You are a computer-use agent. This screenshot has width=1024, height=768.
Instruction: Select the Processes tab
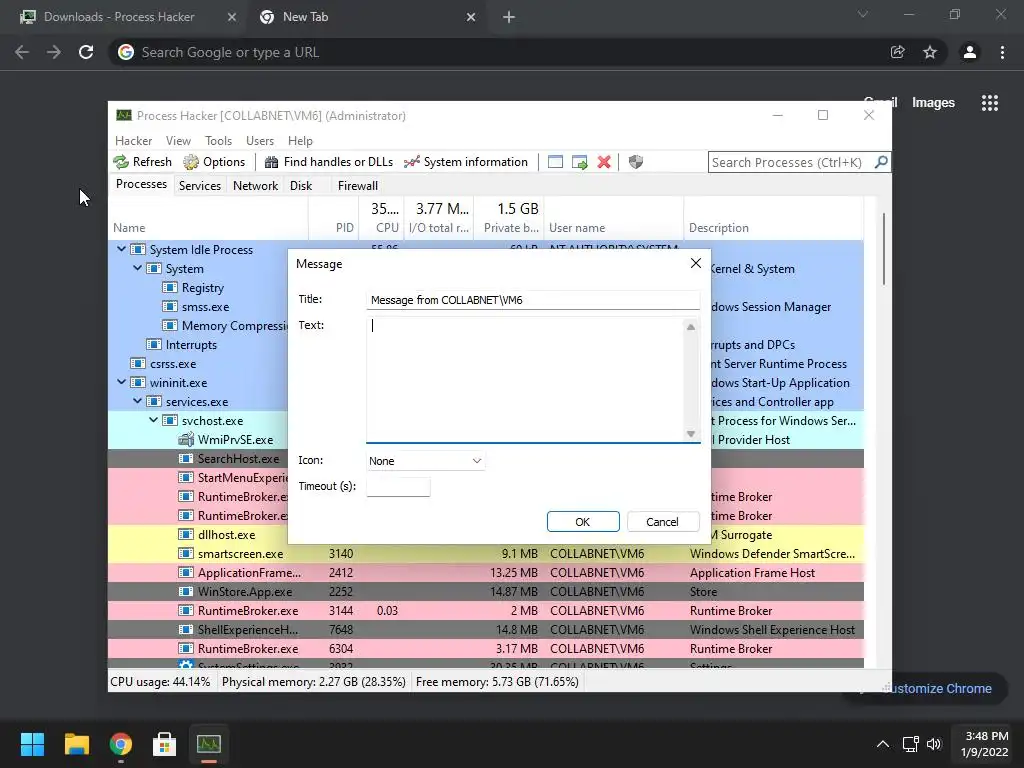click(x=141, y=184)
